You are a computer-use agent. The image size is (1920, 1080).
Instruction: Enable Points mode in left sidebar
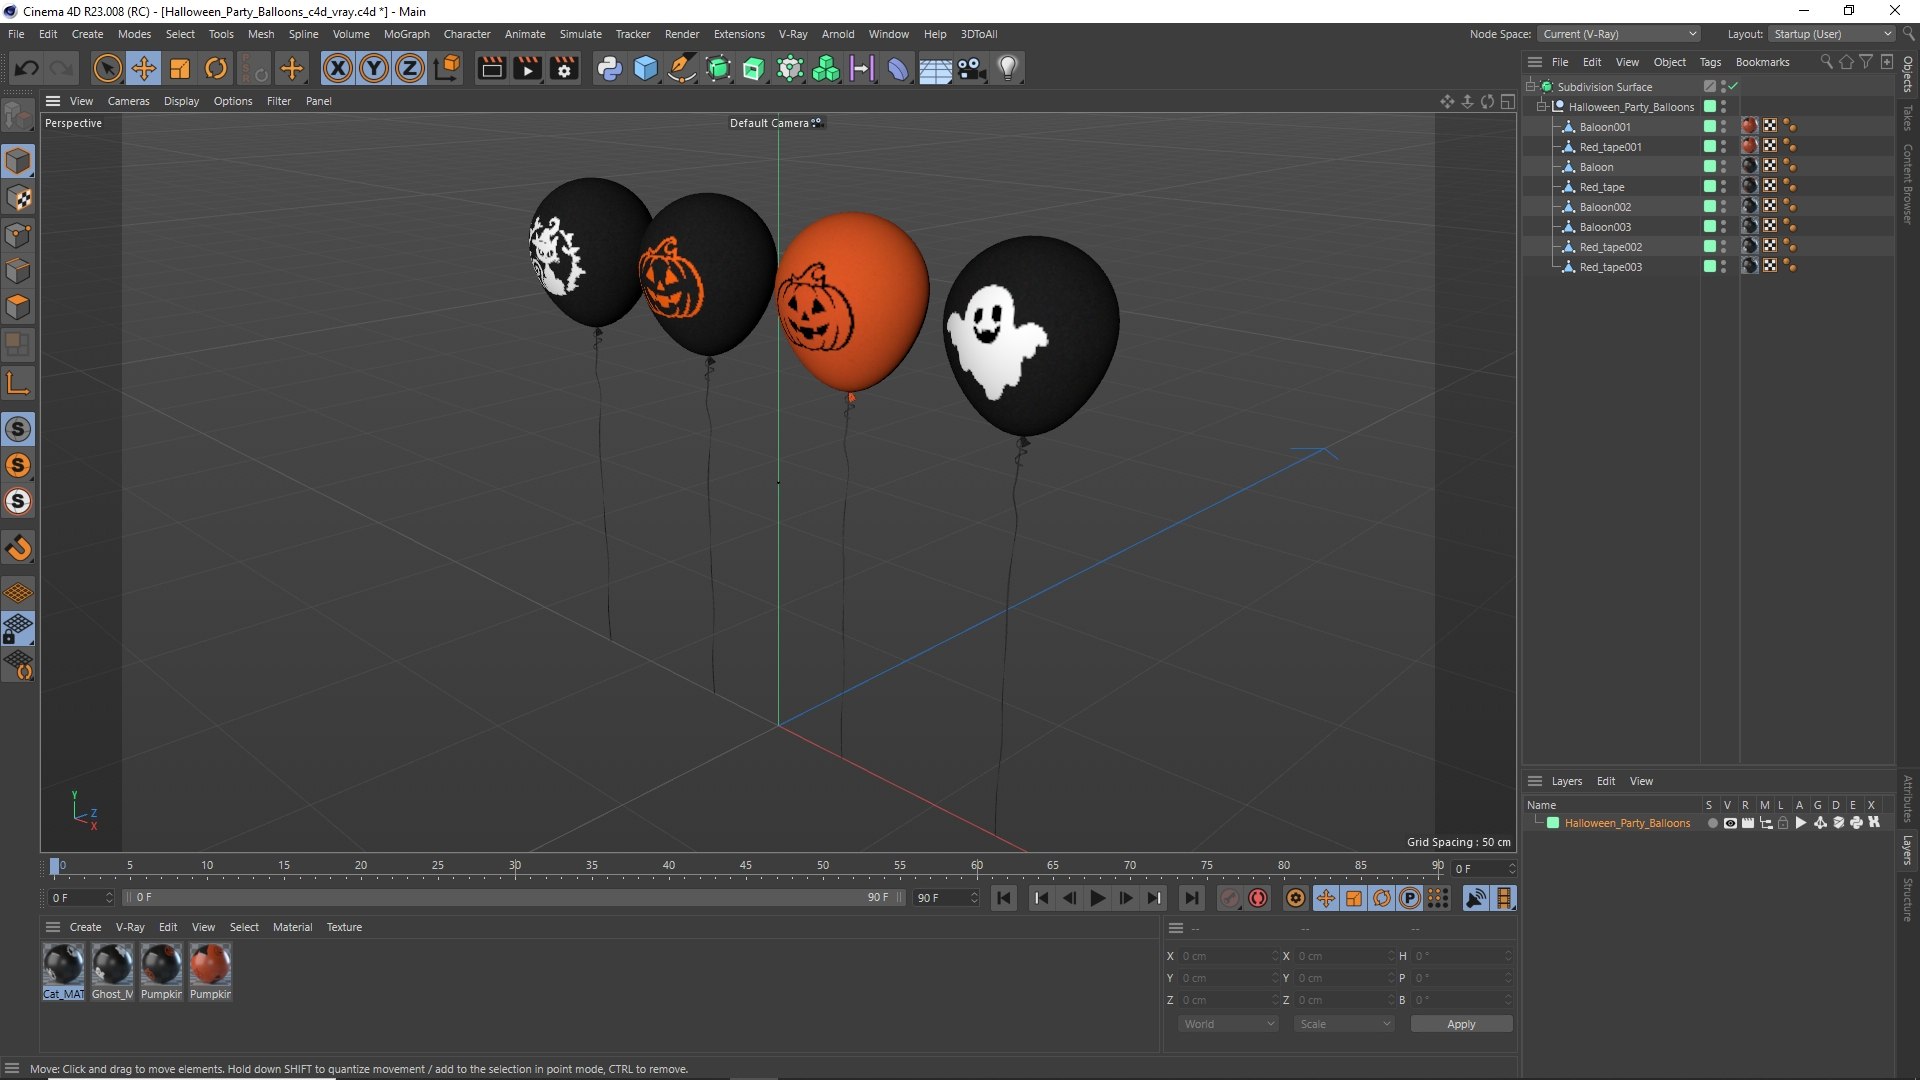[x=18, y=235]
